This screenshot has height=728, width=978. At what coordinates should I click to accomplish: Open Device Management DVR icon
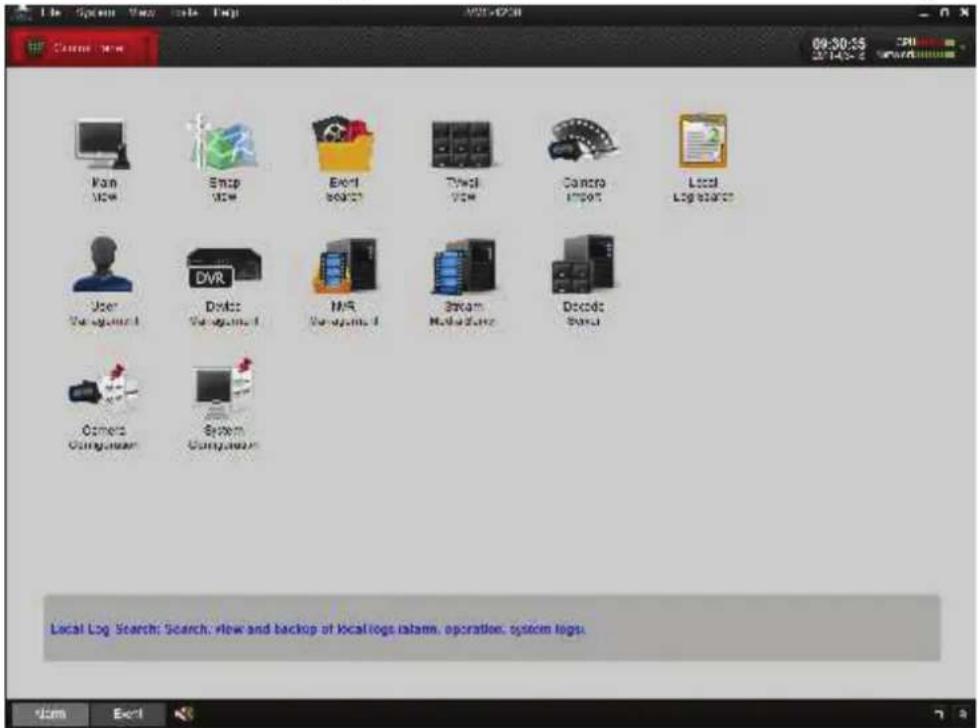(x=224, y=268)
